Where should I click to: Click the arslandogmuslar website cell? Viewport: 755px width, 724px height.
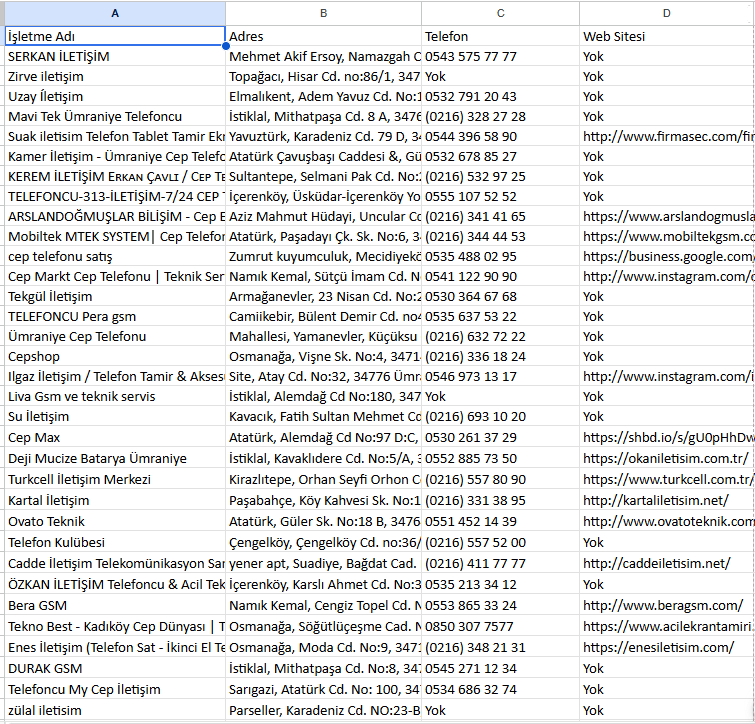[x=667, y=216]
